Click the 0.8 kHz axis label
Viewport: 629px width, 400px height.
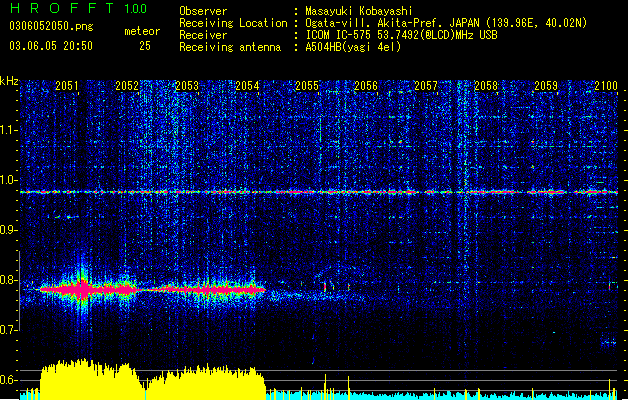(9, 280)
